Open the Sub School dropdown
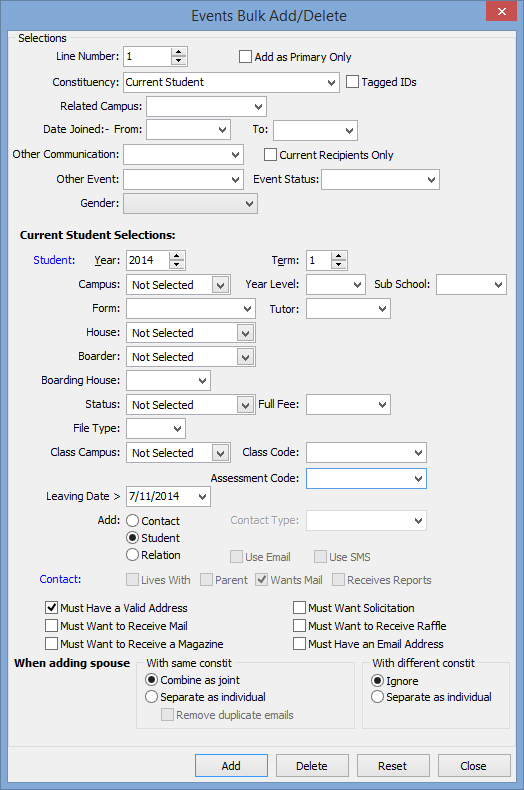The width and height of the screenshot is (524, 790). click(499, 285)
